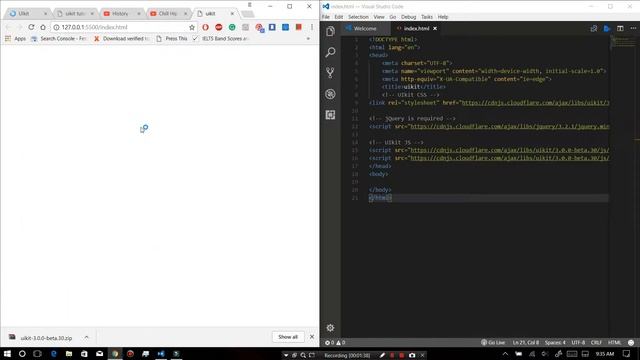This screenshot has width=640, height=360.
Task: Change encoding via UTF-8 status entry
Action: (578, 342)
